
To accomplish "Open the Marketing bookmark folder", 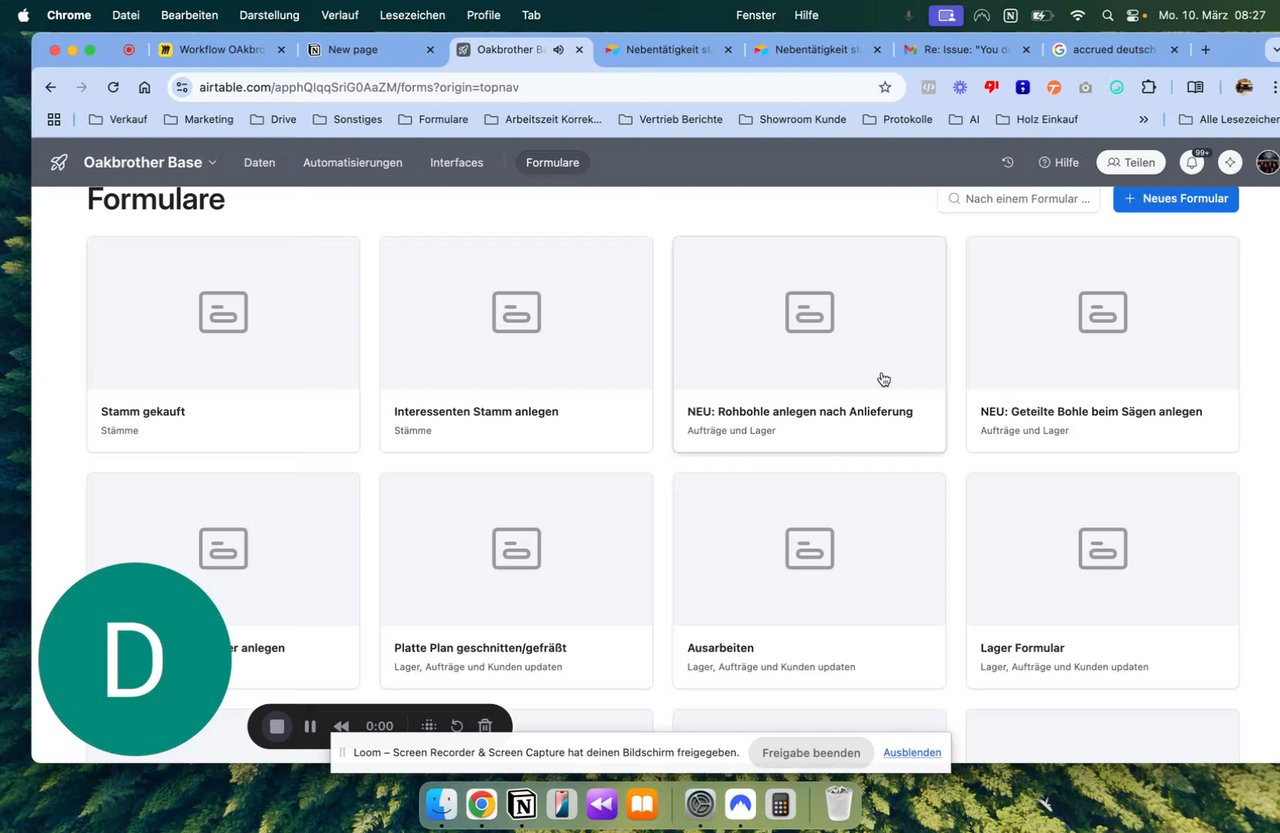I will [198, 119].
